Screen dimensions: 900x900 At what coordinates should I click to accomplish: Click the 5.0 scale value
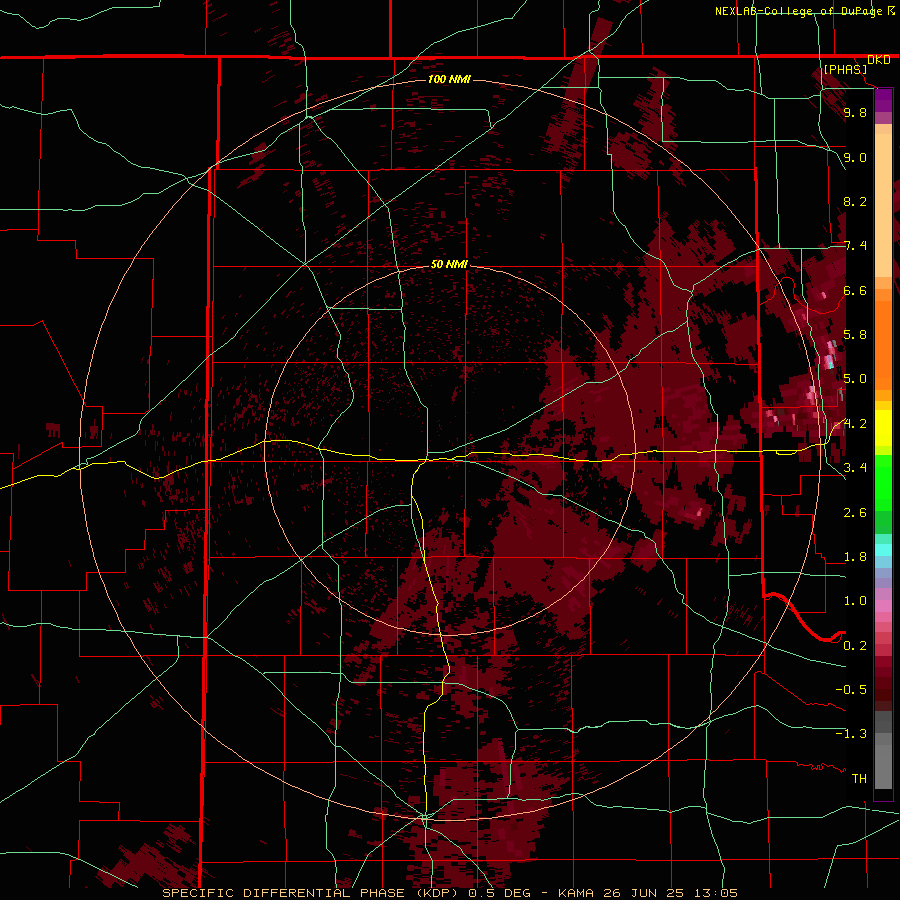click(x=855, y=379)
